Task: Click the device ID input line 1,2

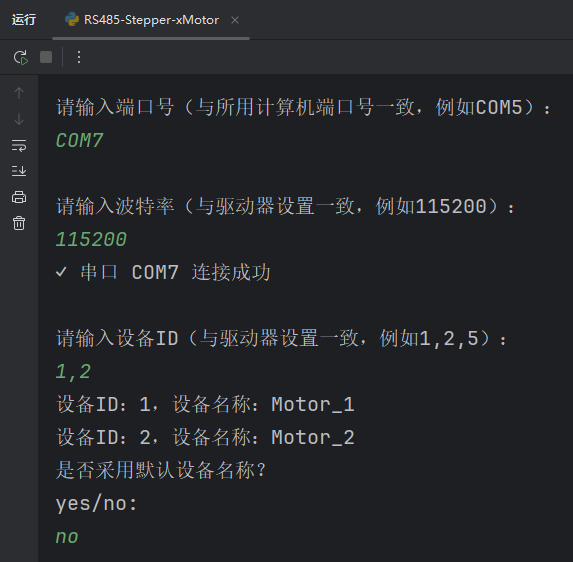Action: pyautogui.click(x=73, y=372)
